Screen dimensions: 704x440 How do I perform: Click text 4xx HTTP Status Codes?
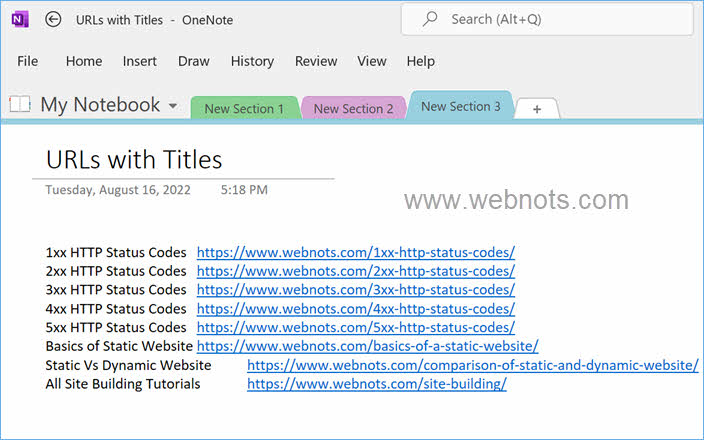point(116,309)
